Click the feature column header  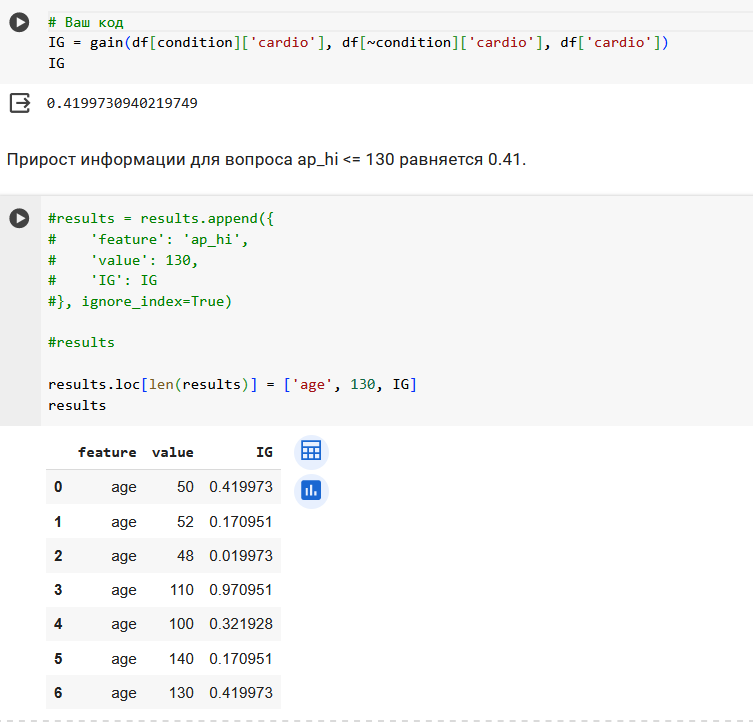click(107, 452)
